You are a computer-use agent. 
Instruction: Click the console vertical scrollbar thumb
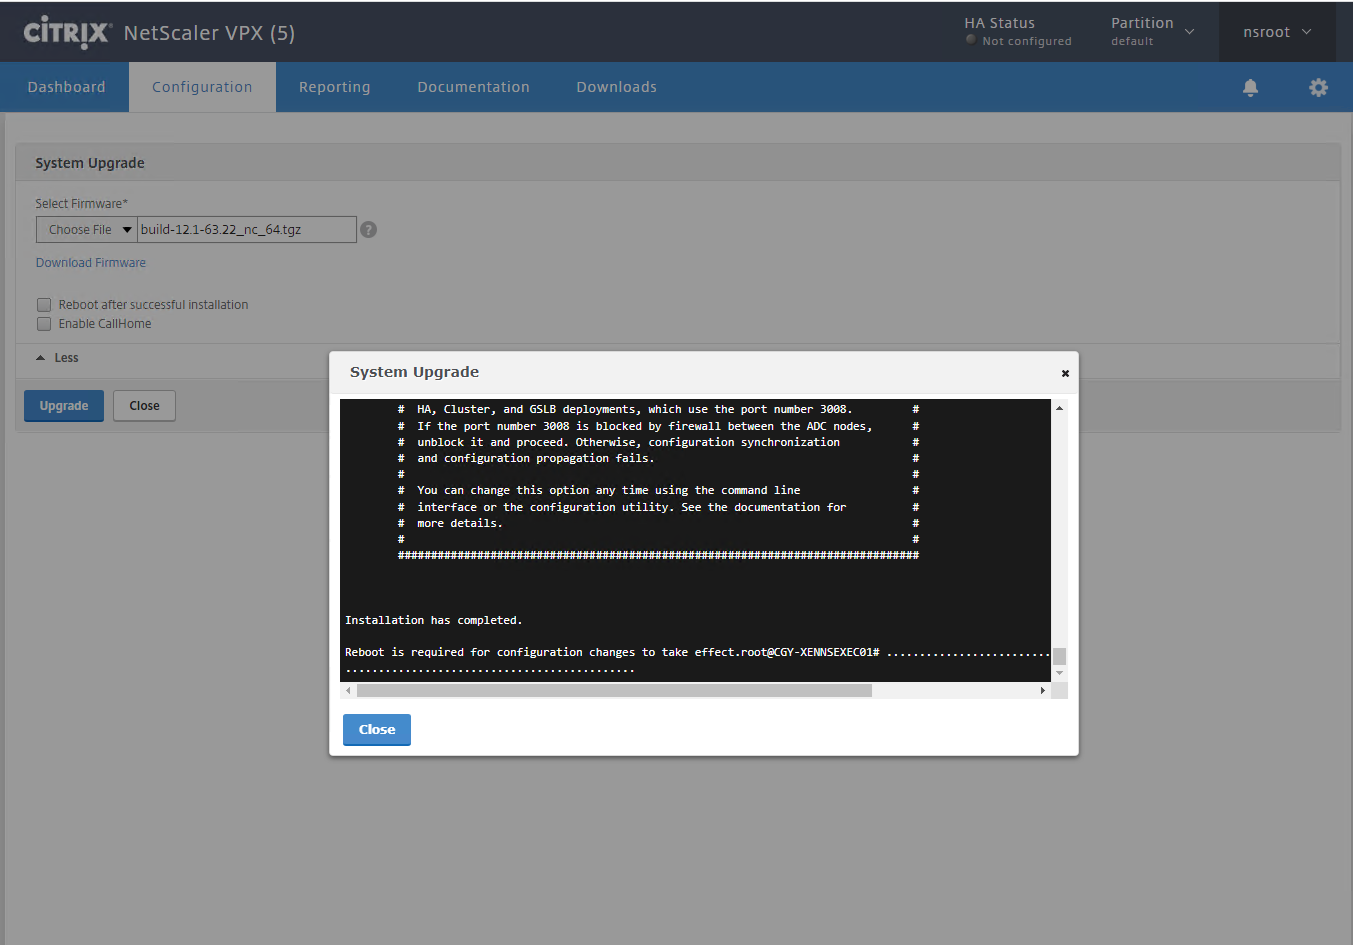point(1059,656)
